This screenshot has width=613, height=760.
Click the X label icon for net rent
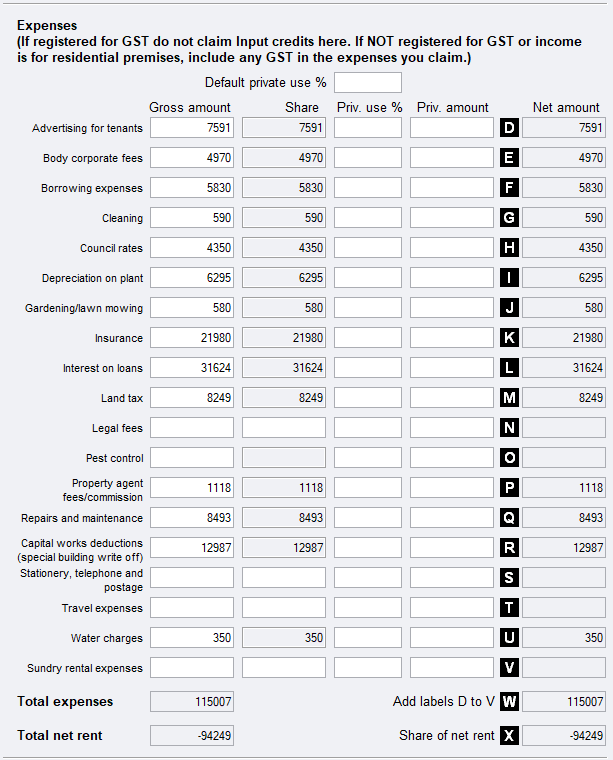[509, 736]
